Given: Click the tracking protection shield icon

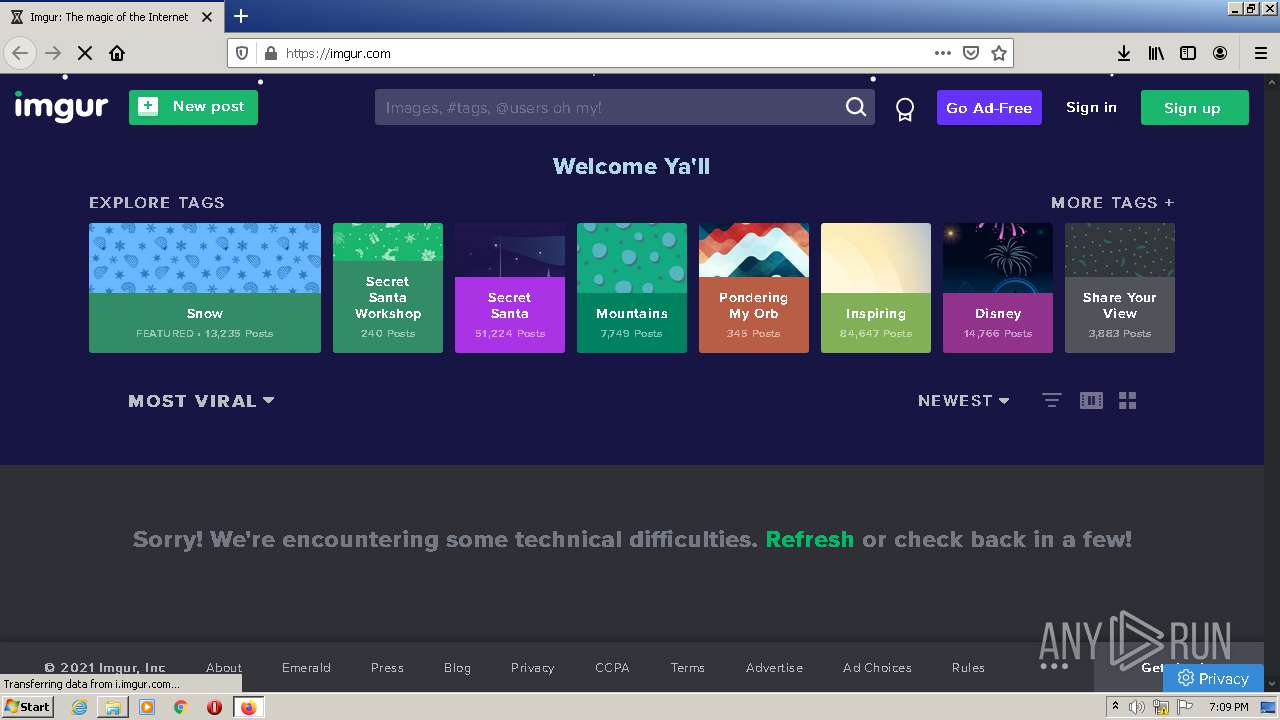Looking at the screenshot, I should coord(242,53).
